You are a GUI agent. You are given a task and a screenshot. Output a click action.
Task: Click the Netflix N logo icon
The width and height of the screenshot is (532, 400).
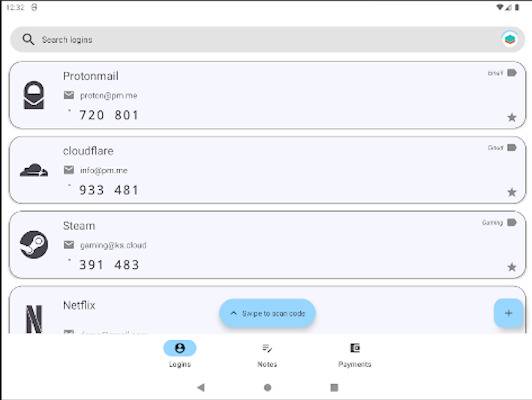34,319
